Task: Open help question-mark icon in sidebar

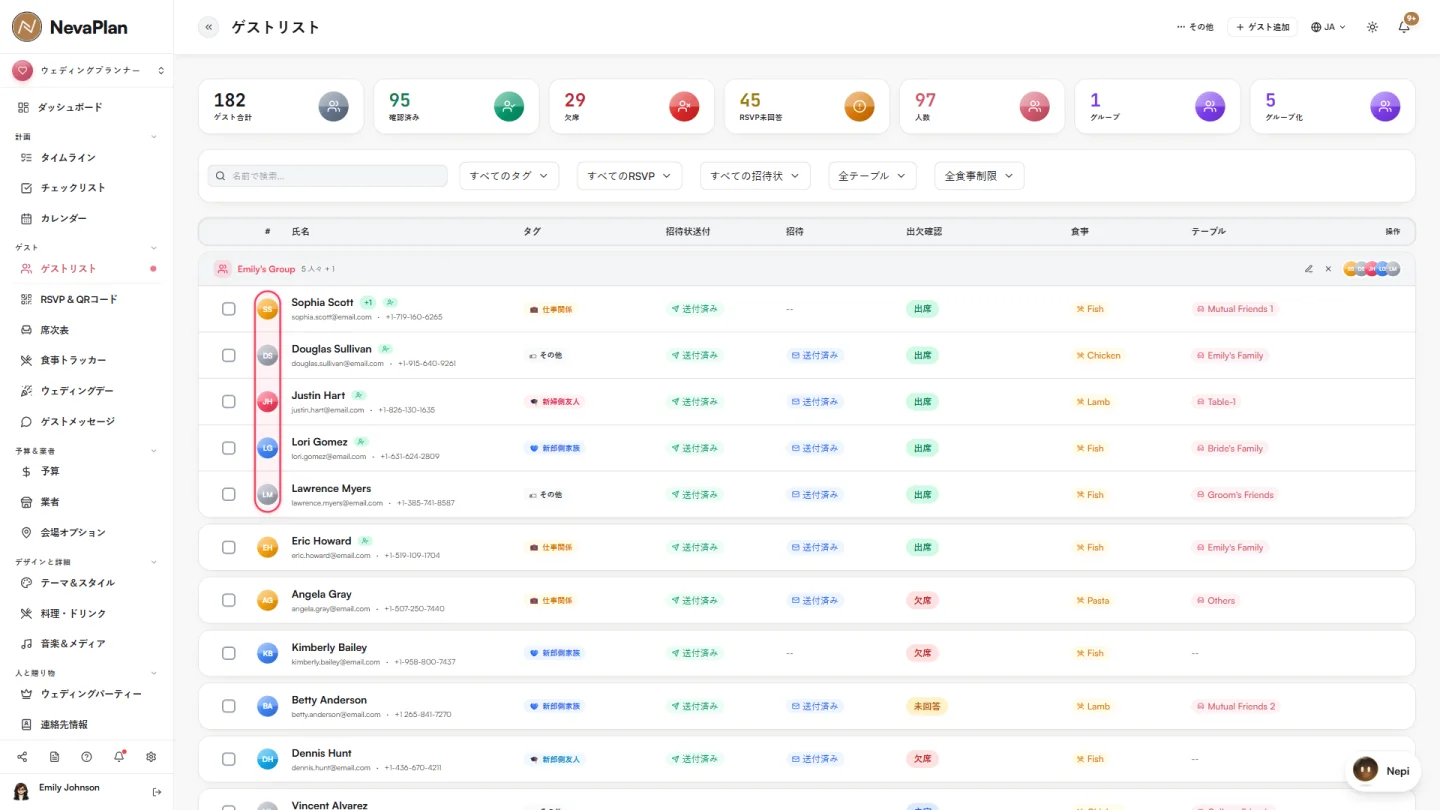Action: click(x=87, y=757)
